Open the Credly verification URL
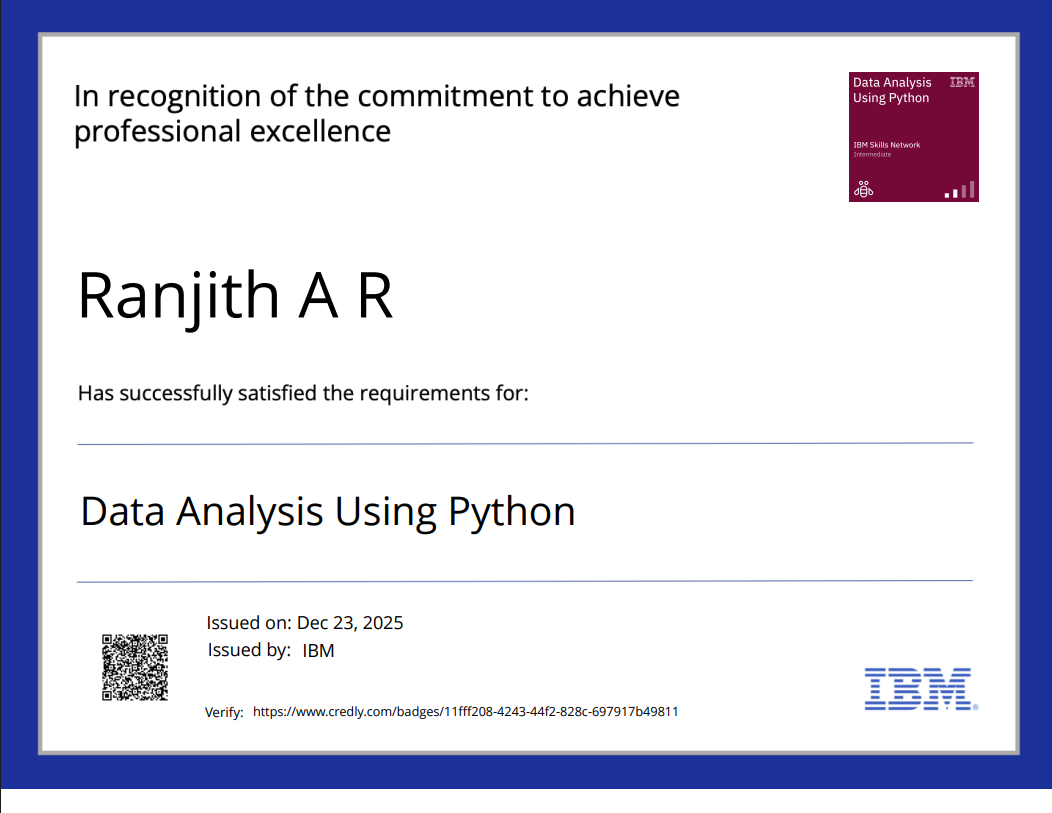Viewport: 1052px width, 813px height. click(465, 712)
